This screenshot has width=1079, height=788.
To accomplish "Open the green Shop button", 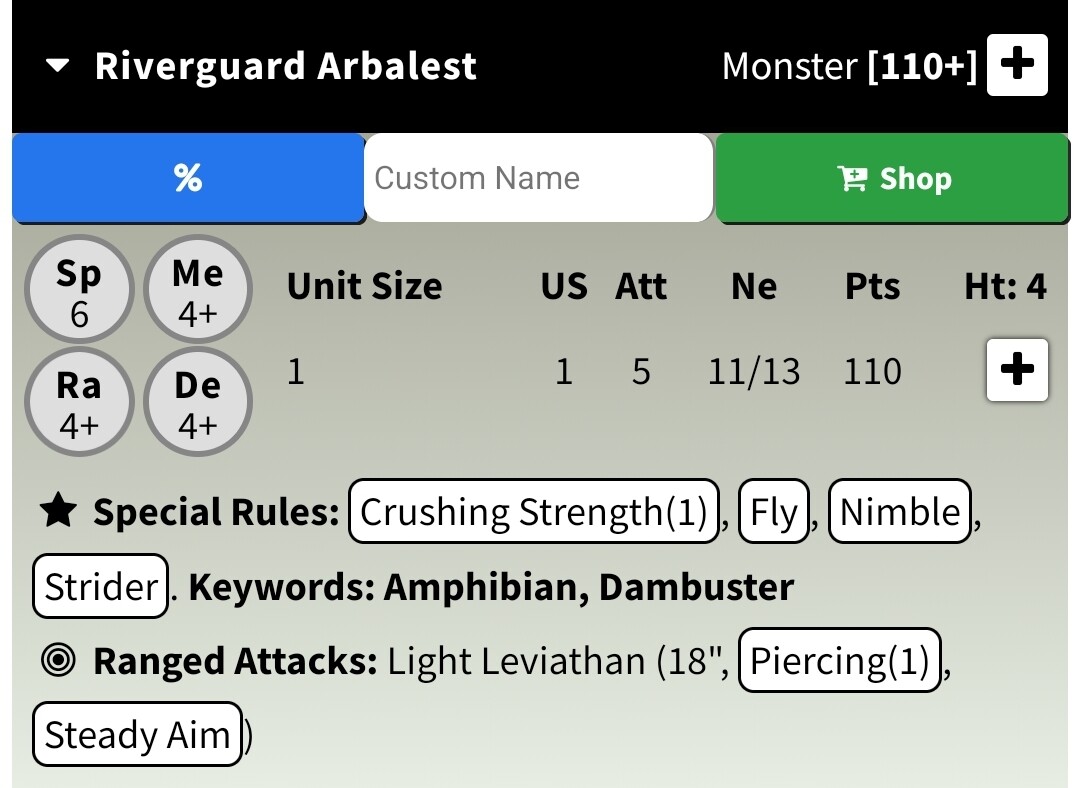I will tap(892, 178).
